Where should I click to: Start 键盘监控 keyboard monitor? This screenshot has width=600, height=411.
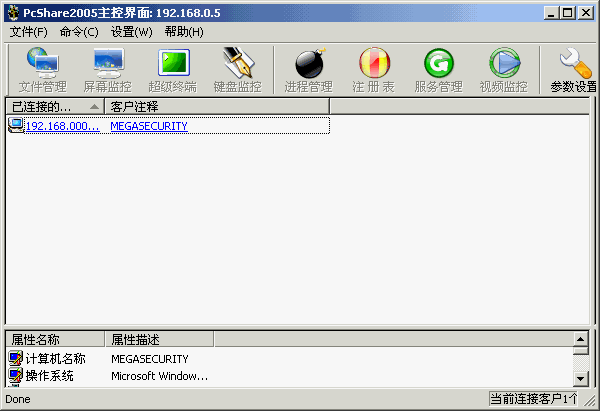click(x=237, y=70)
